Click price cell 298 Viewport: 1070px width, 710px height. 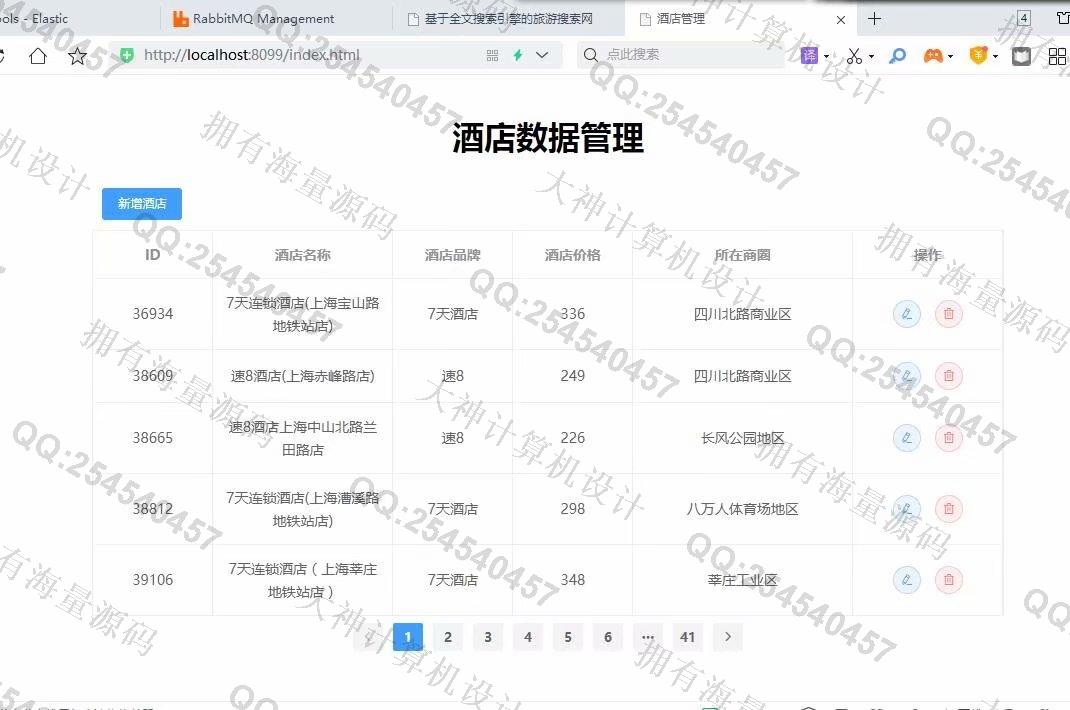pyautogui.click(x=573, y=509)
